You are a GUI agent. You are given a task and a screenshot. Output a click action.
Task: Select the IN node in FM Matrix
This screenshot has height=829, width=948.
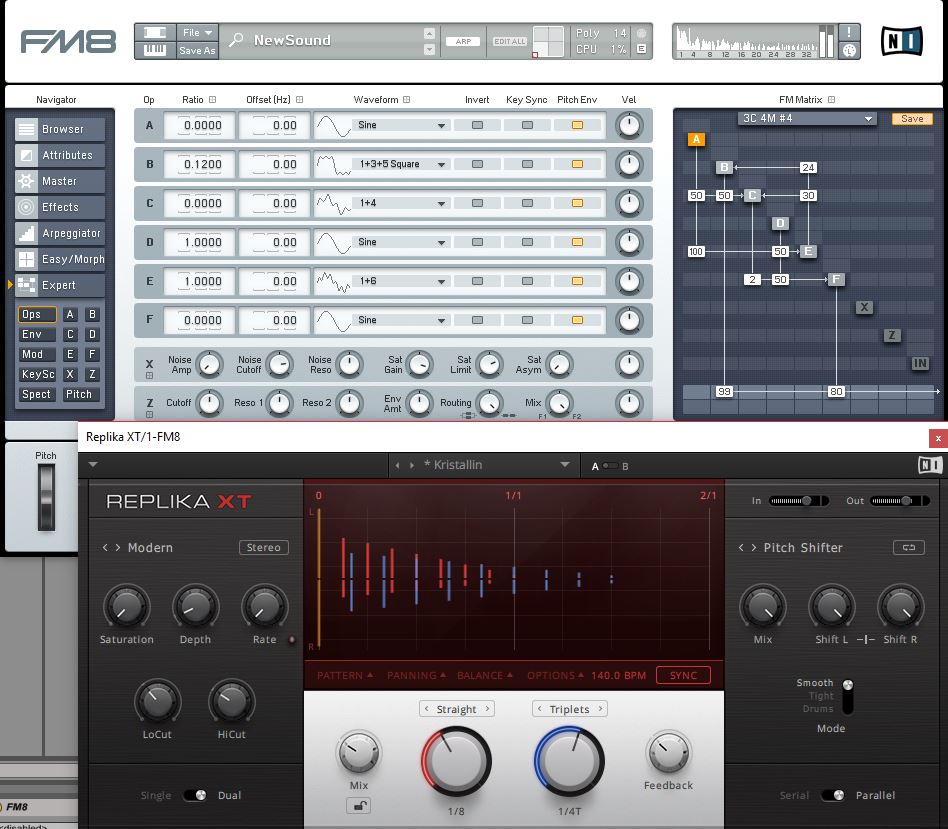920,363
